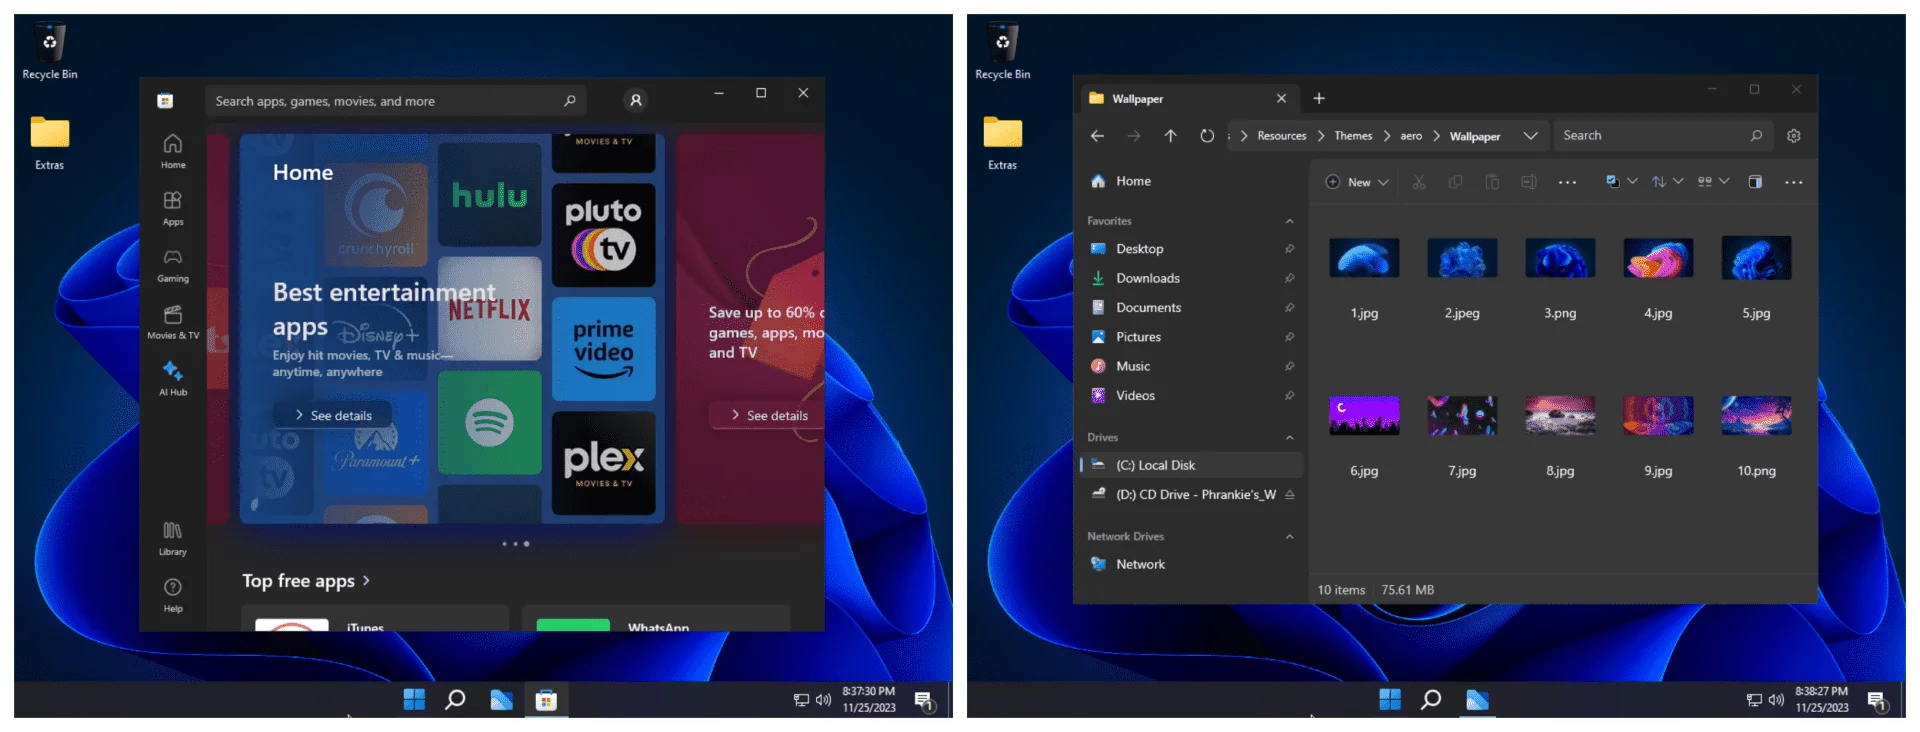The width and height of the screenshot is (1920, 732).
Task: See details for Best entertainment apps
Action: click(x=333, y=415)
